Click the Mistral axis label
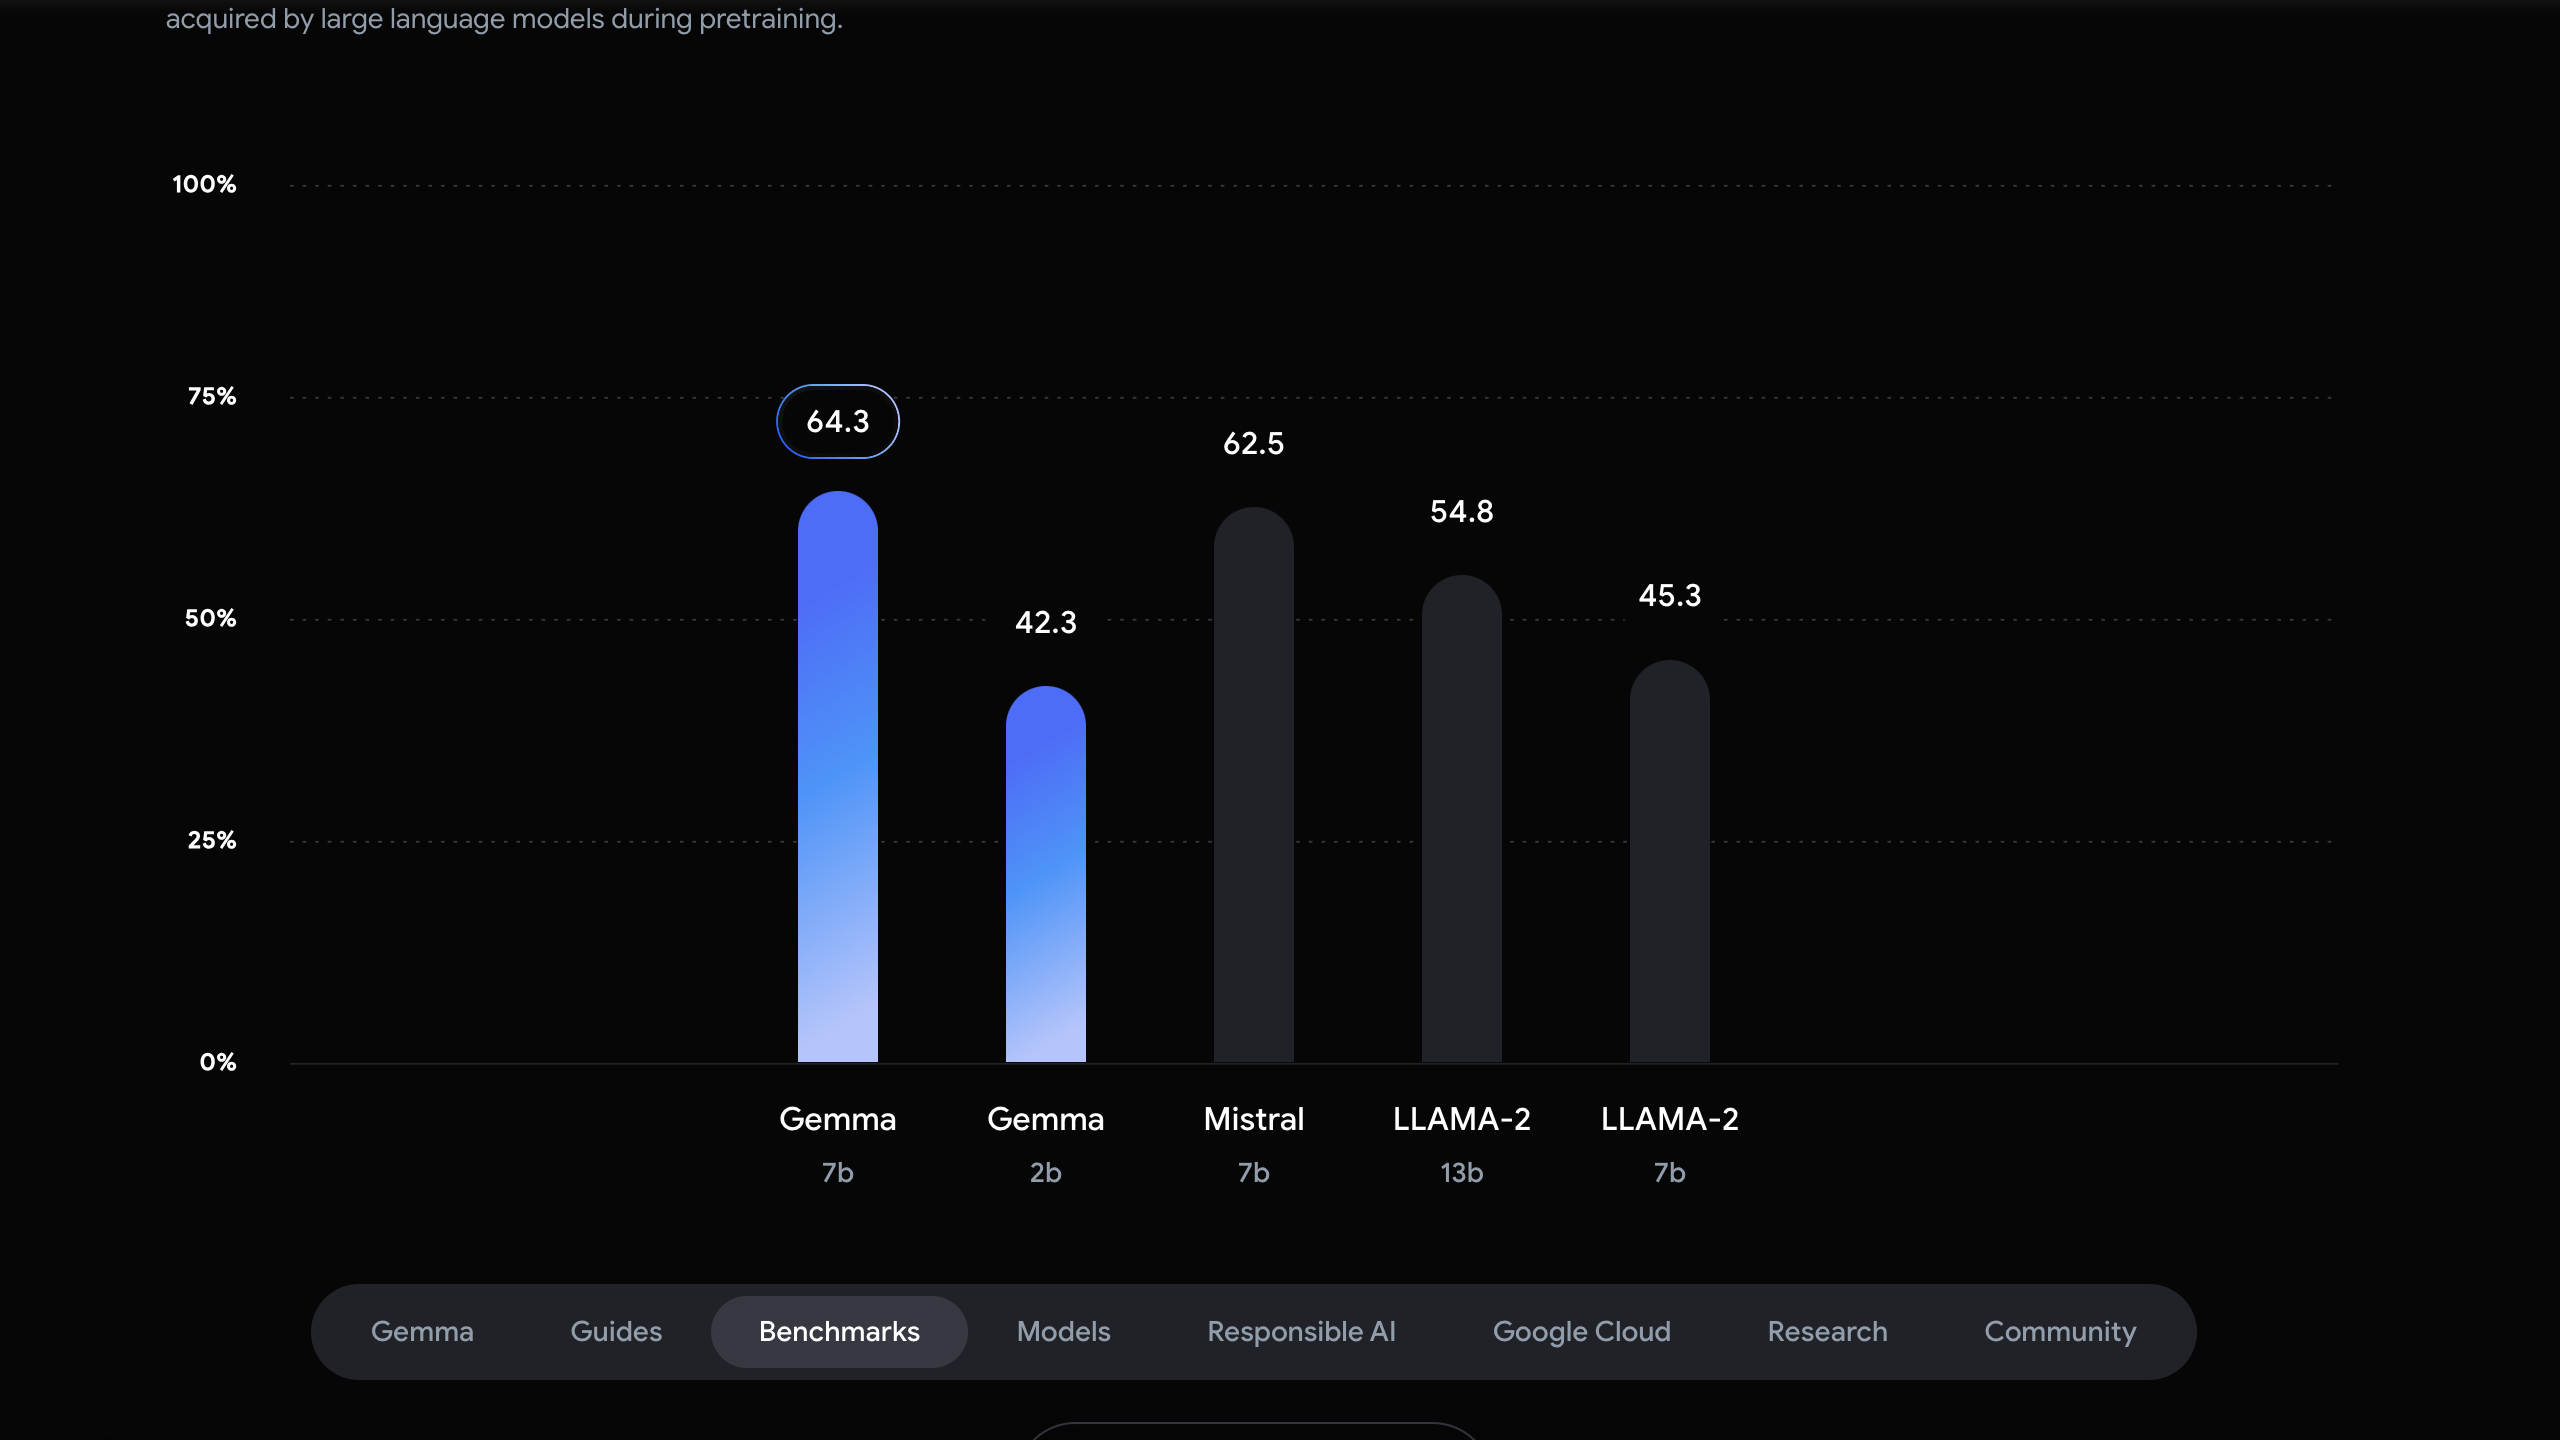 click(x=1254, y=1118)
